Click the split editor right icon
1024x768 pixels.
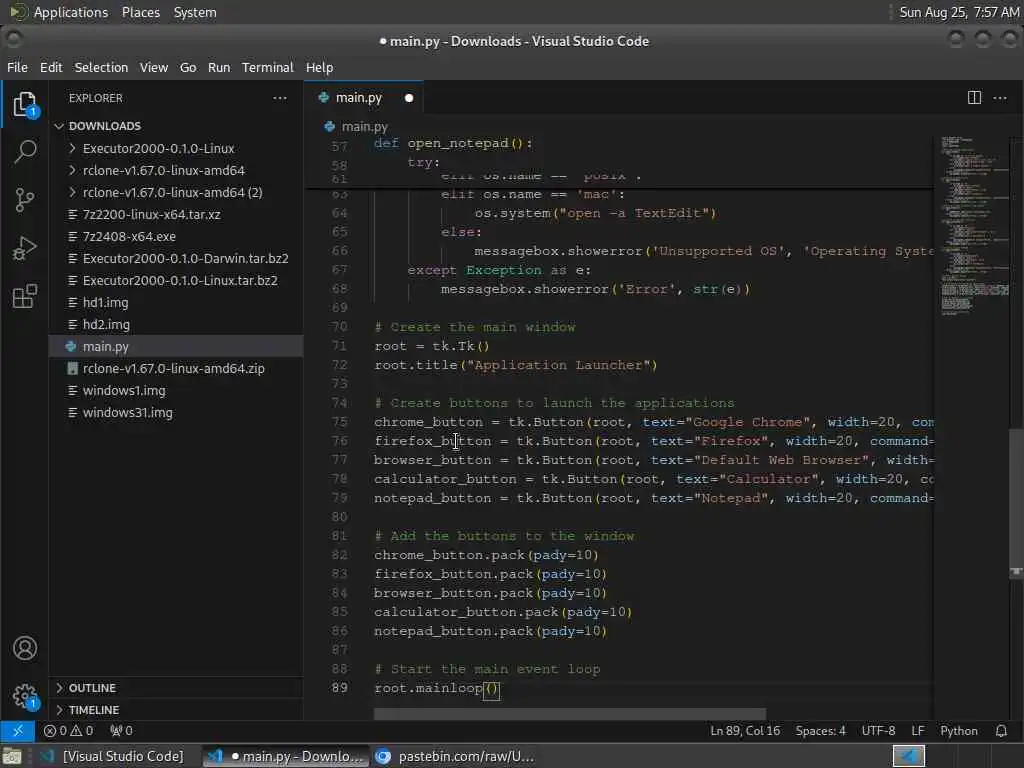click(974, 98)
